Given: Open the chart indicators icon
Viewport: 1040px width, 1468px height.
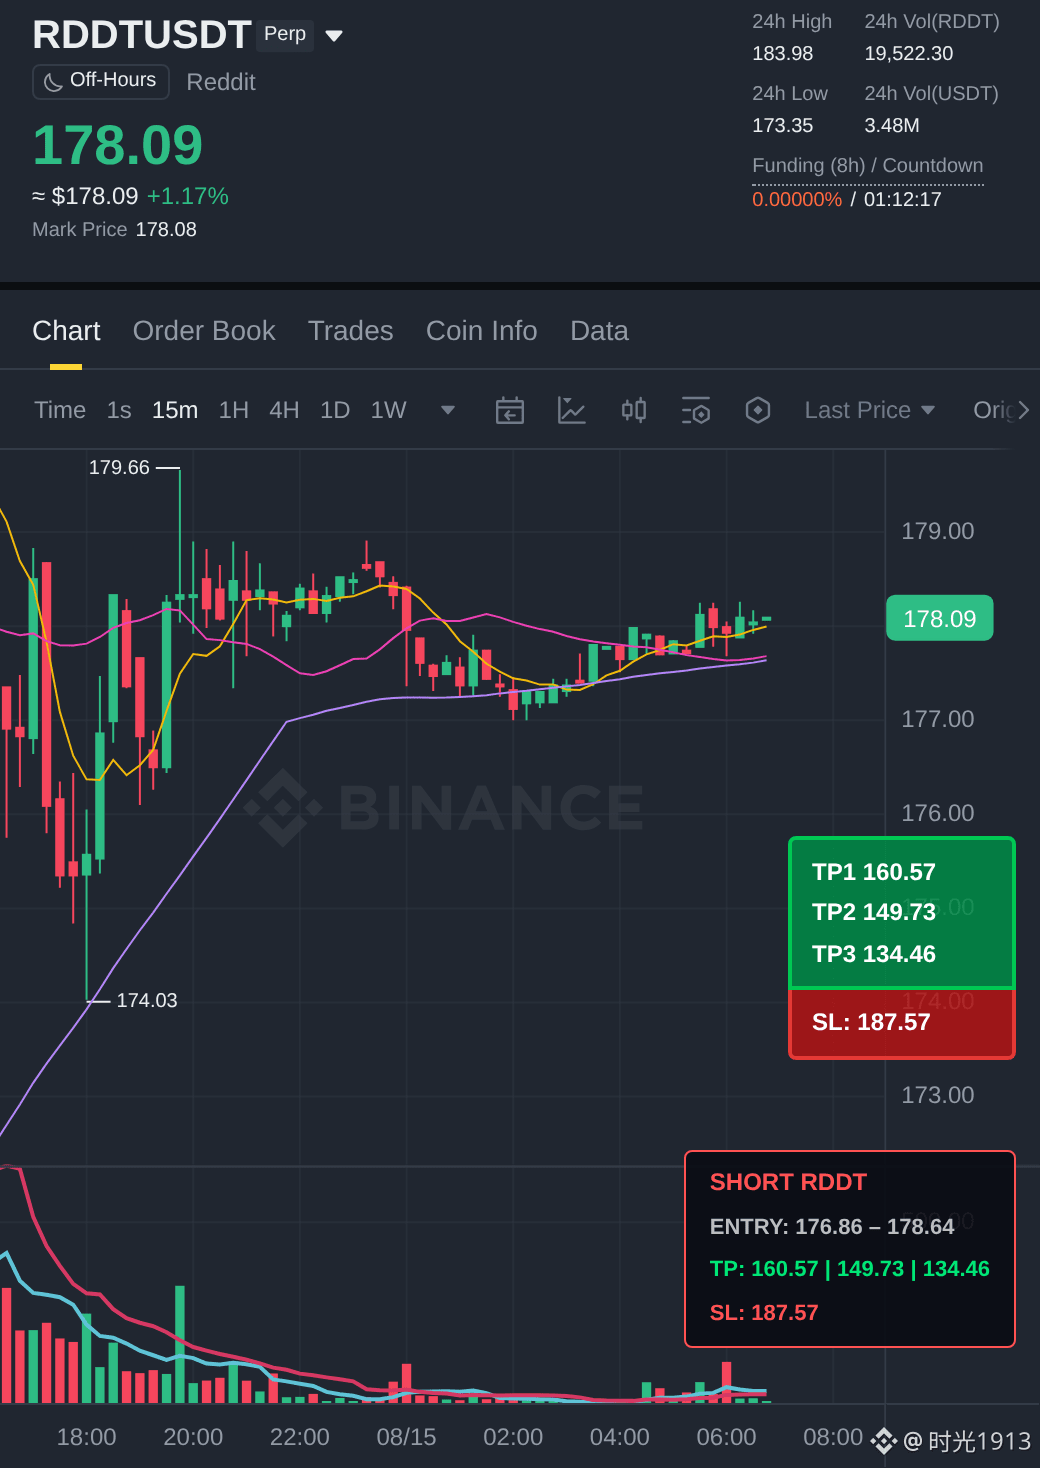Looking at the screenshot, I should tap(571, 410).
